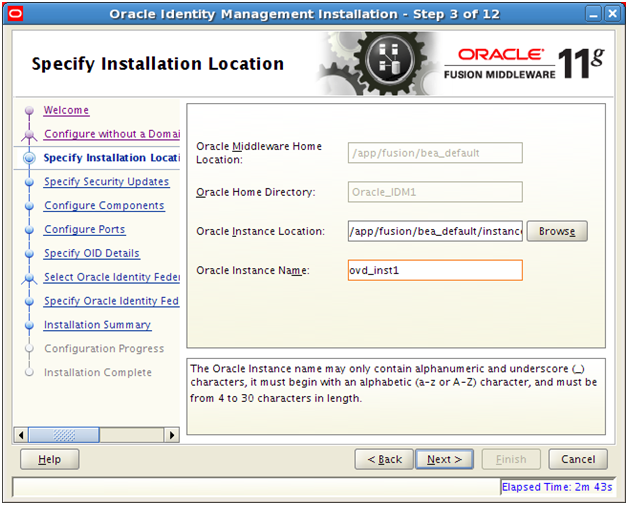This screenshot has width=628, height=505.
Task: Click the Installation Summary bullet icon
Action: [29, 325]
